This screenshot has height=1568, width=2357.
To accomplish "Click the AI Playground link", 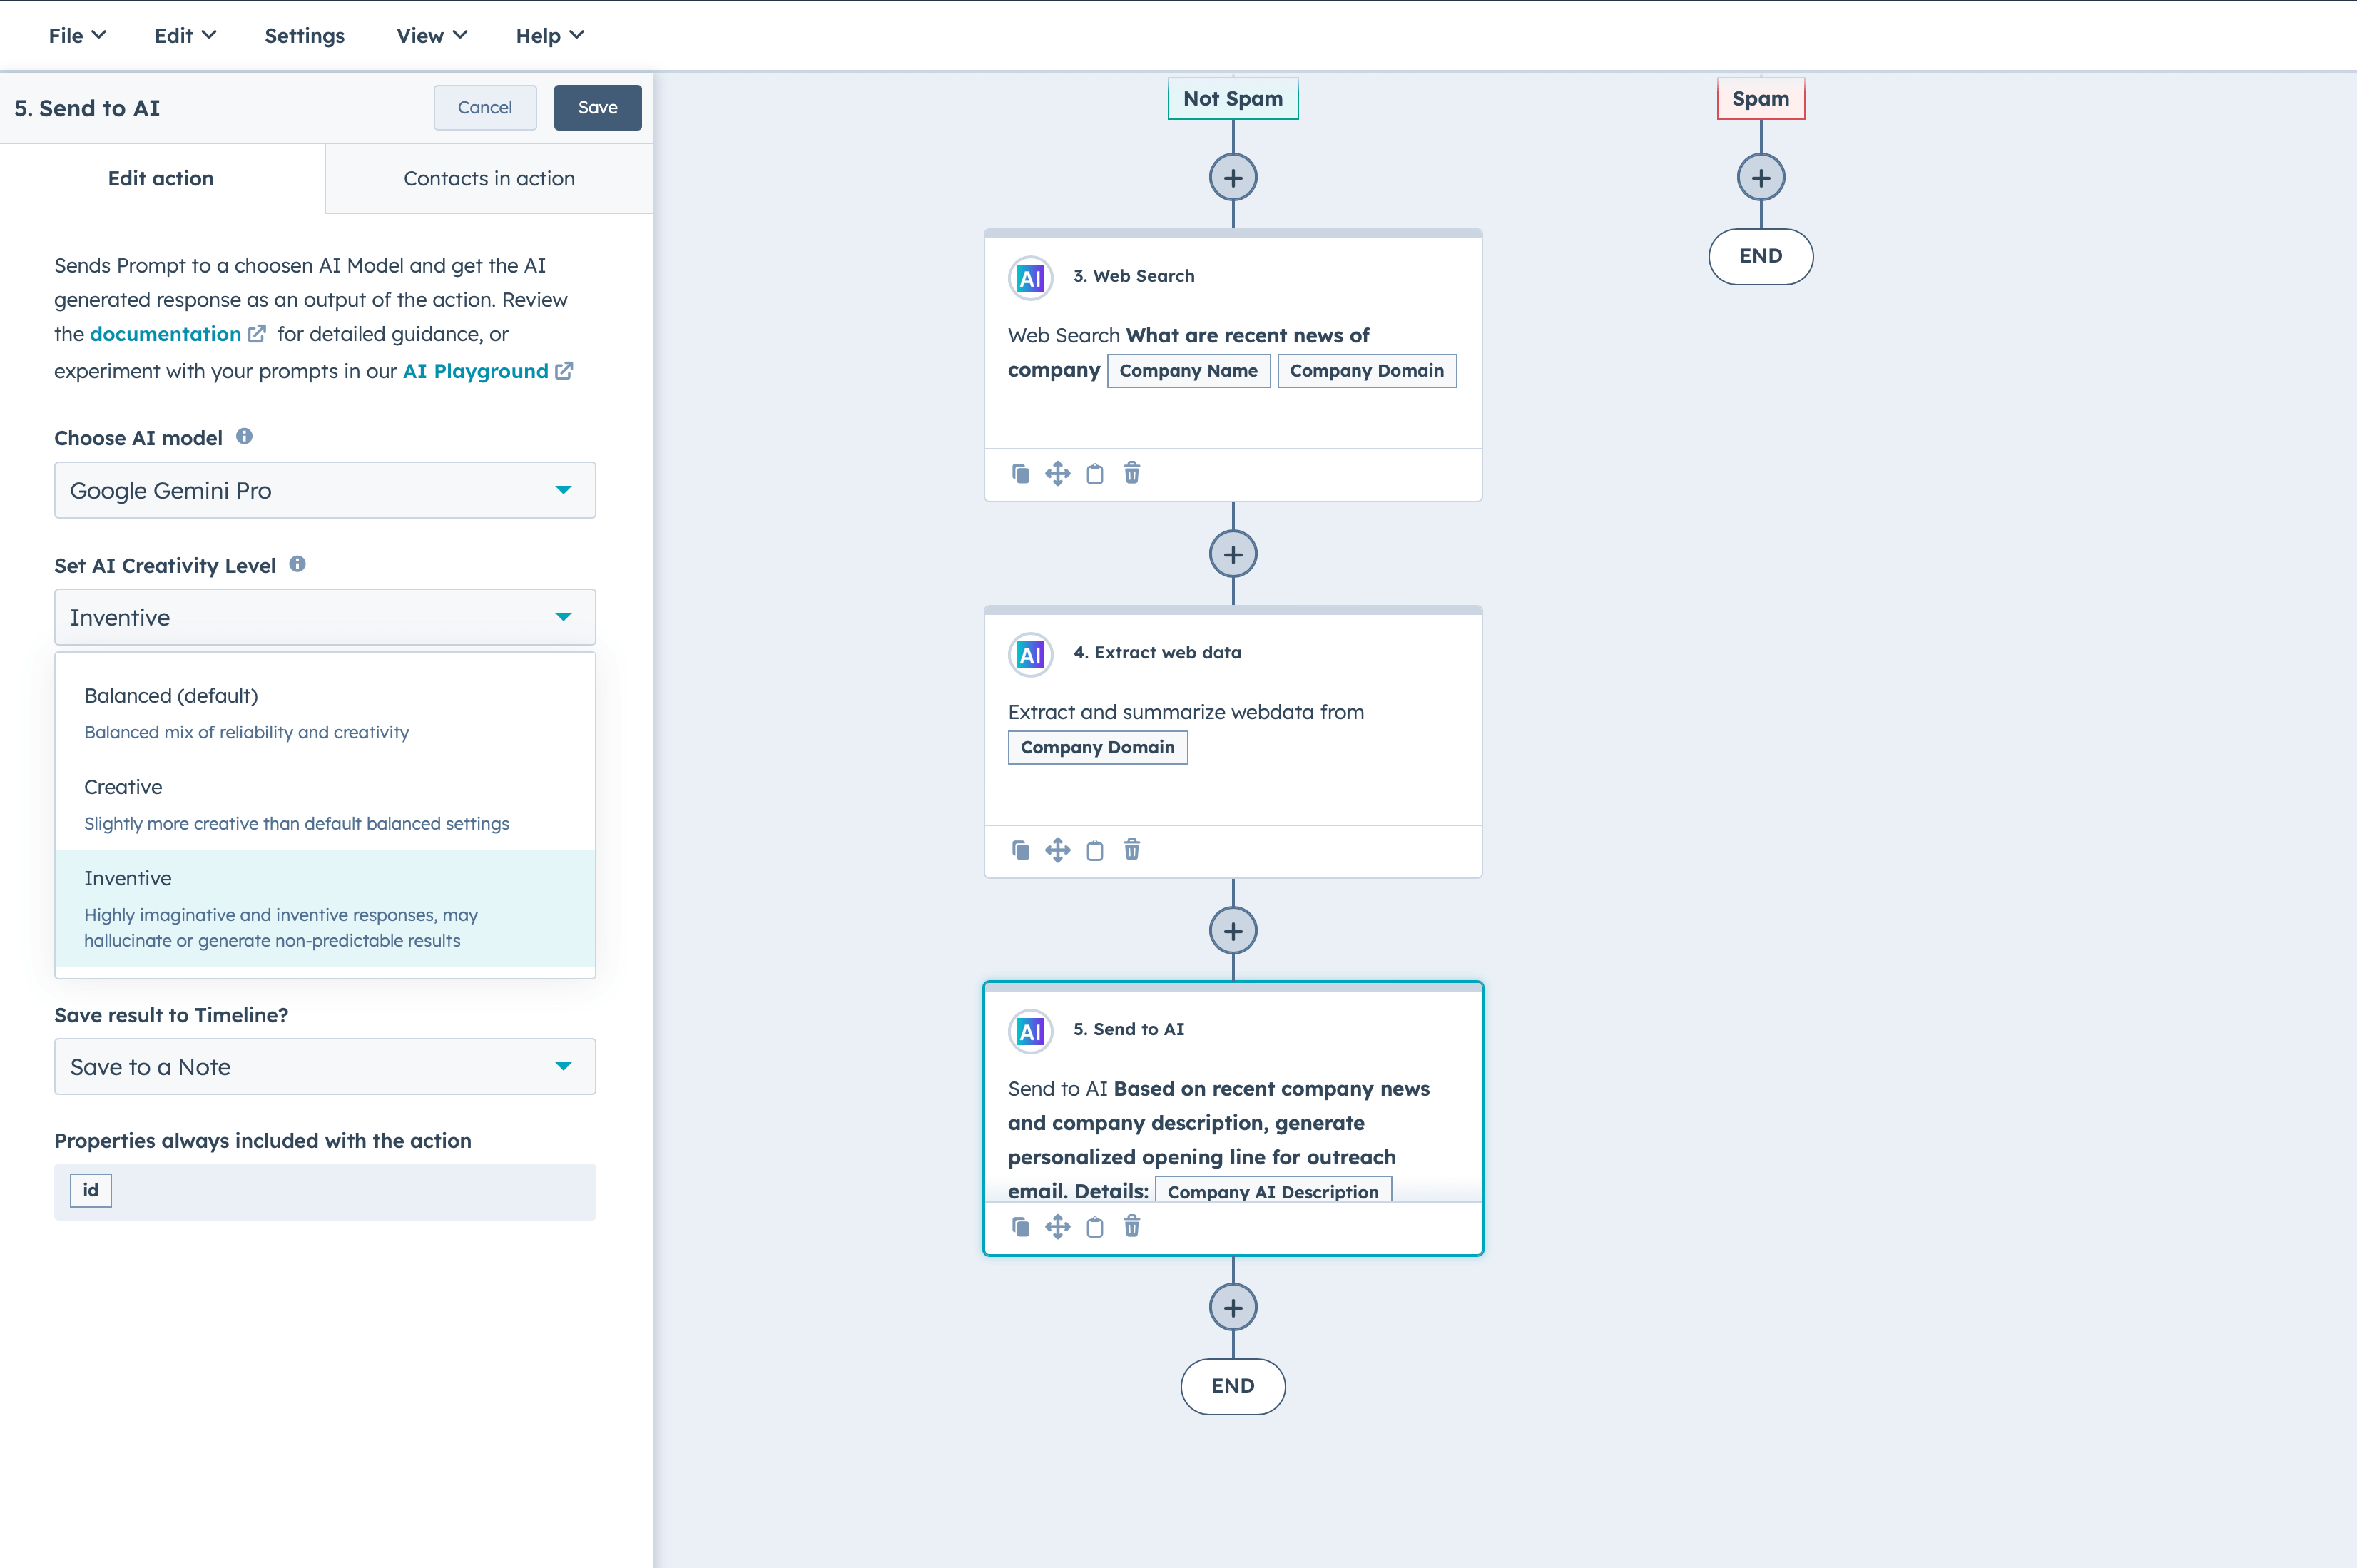I will (474, 371).
